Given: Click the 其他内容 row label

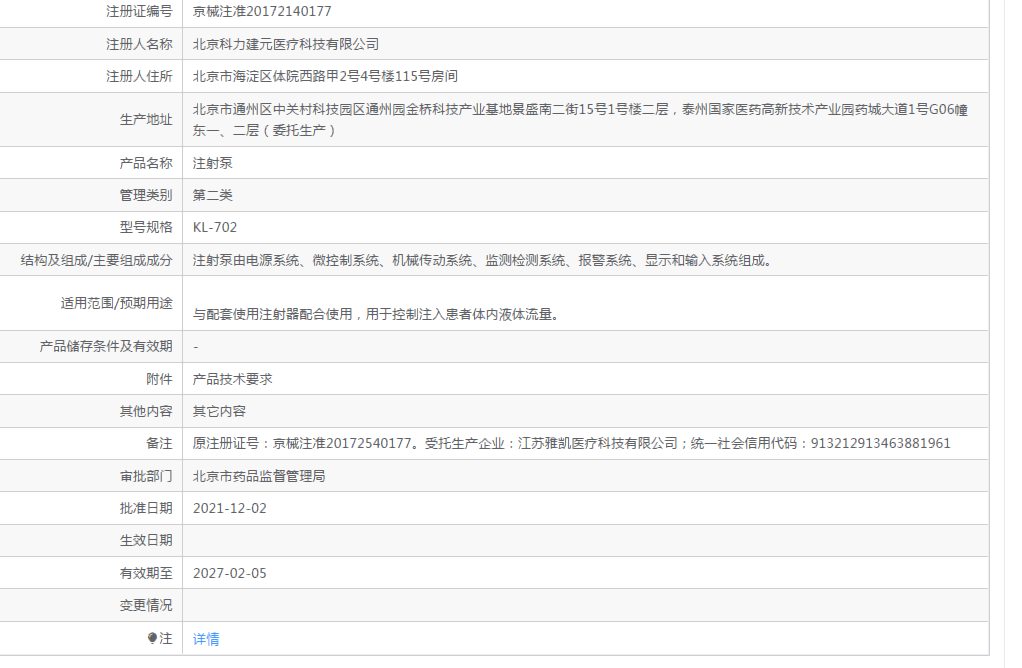Looking at the screenshot, I should [x=146, y=411].
